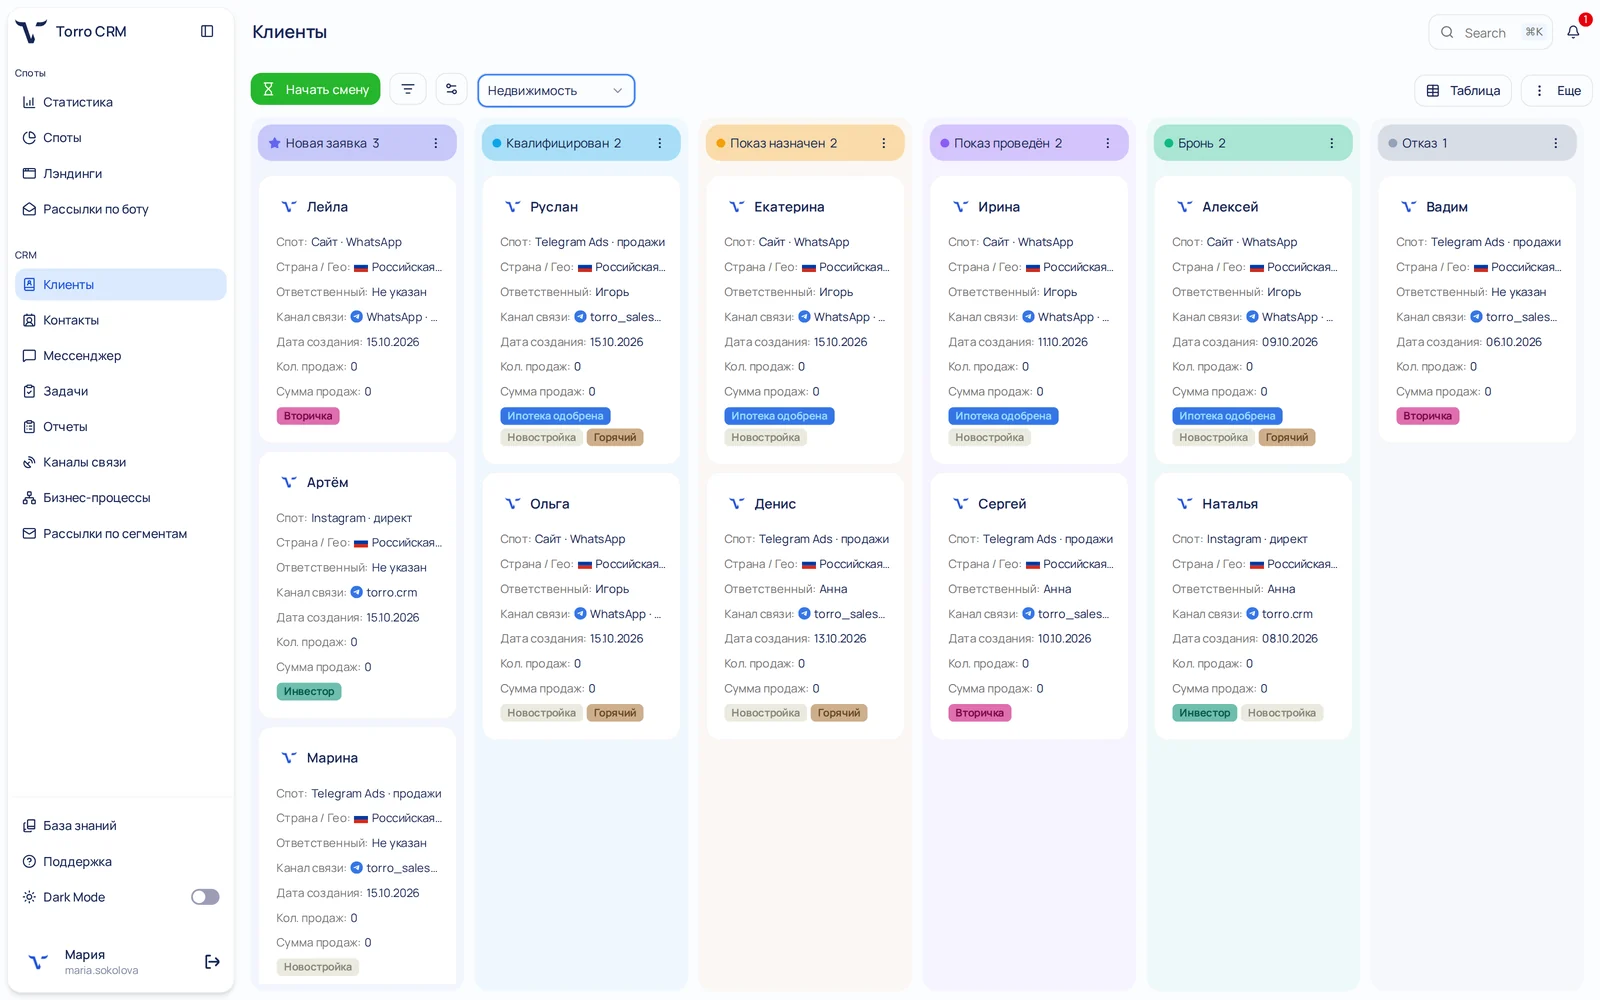This screenshot has width=1600, height=1000.
Task: Toggle Dark Mode switch
Action: click(x=205, y=897)
